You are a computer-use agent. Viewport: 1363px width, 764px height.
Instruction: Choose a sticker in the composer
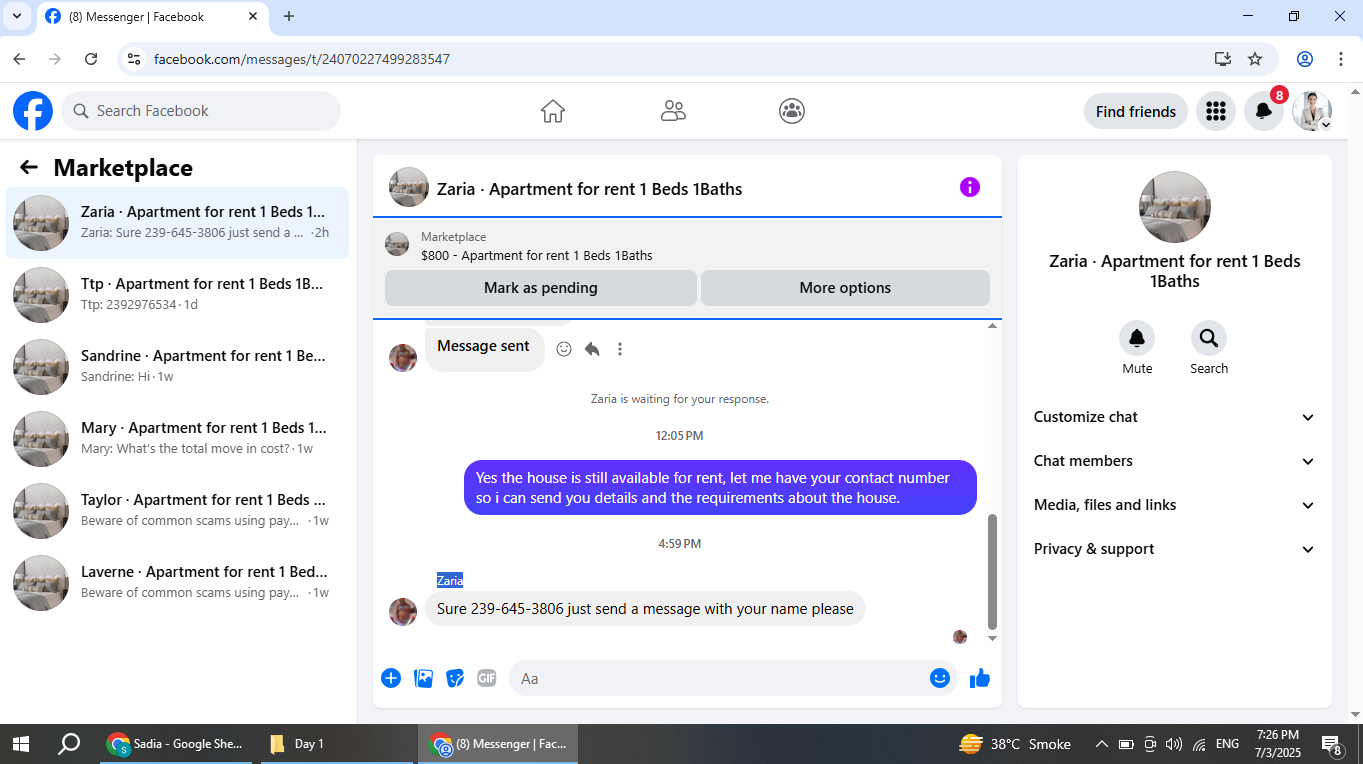455,678
